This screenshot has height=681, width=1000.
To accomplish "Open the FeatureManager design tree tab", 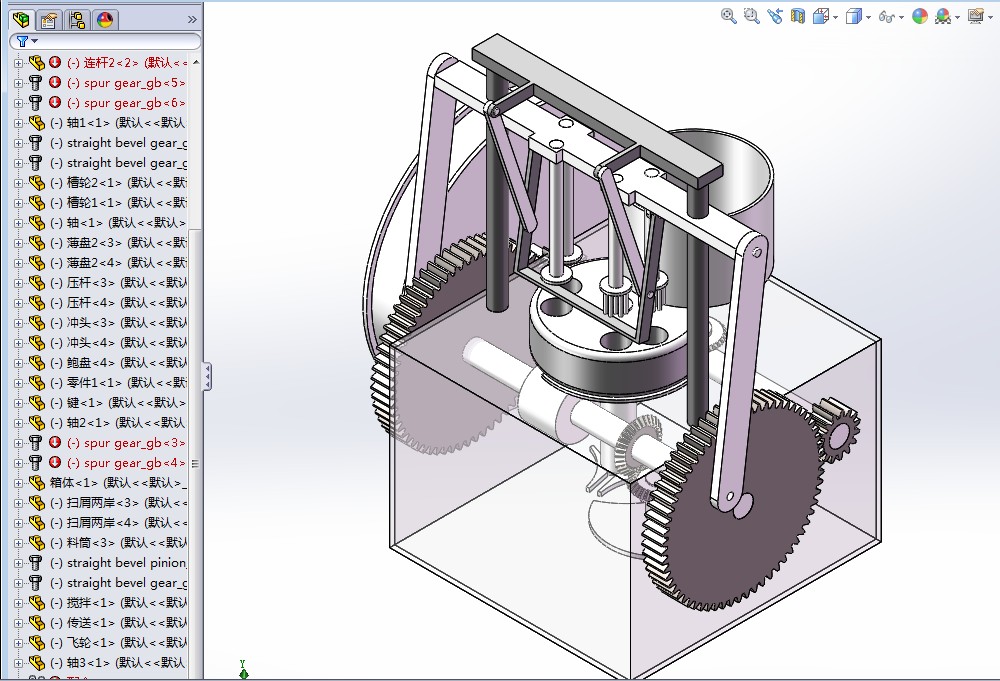I will [21, 20].
